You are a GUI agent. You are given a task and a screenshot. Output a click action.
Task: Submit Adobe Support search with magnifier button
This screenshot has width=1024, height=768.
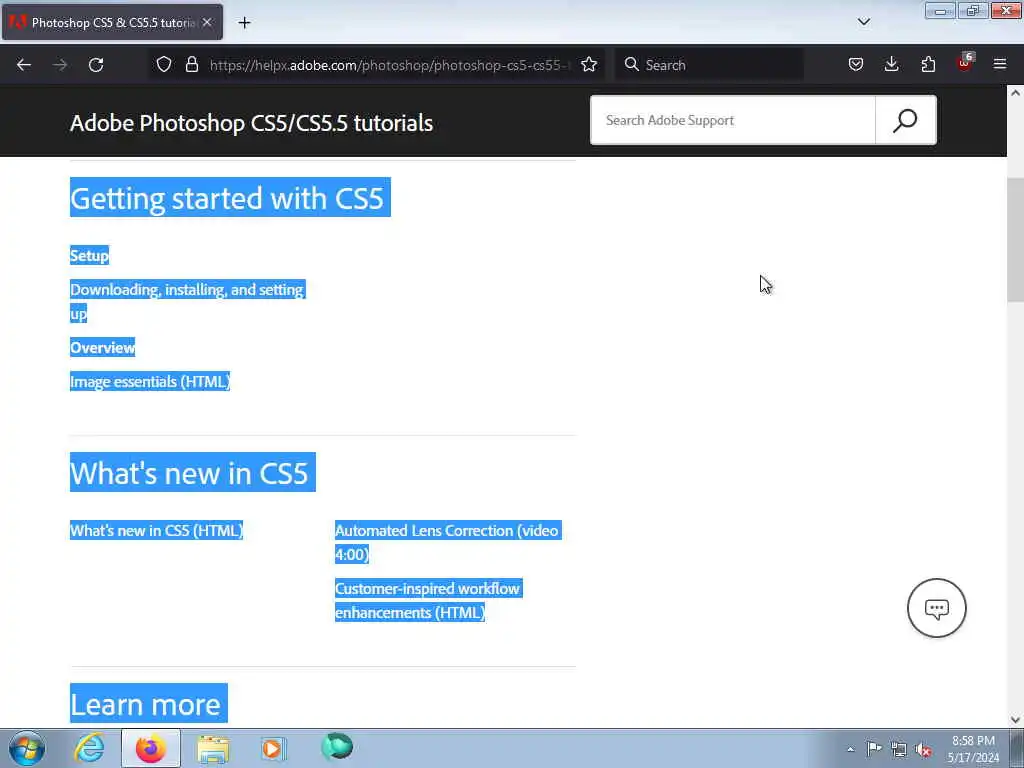[905, 120]
